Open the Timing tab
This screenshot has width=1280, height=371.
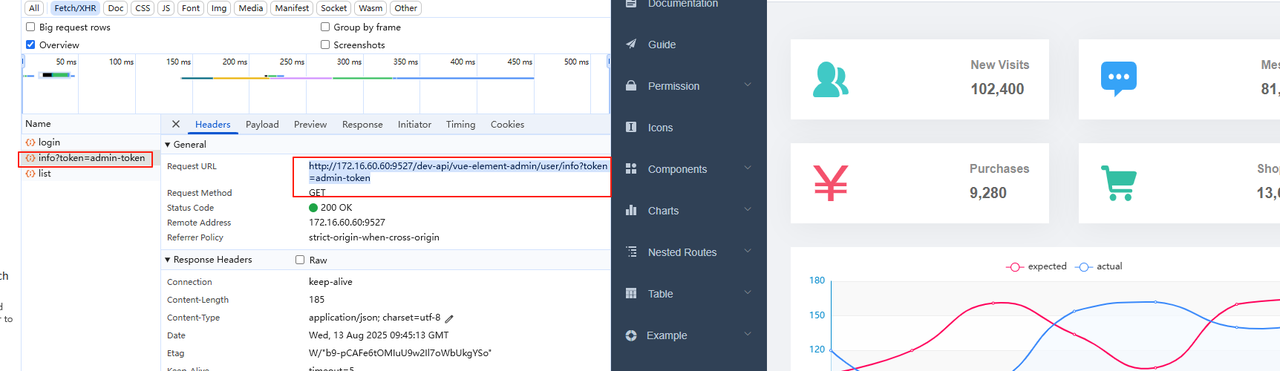[x=461, y=125]
